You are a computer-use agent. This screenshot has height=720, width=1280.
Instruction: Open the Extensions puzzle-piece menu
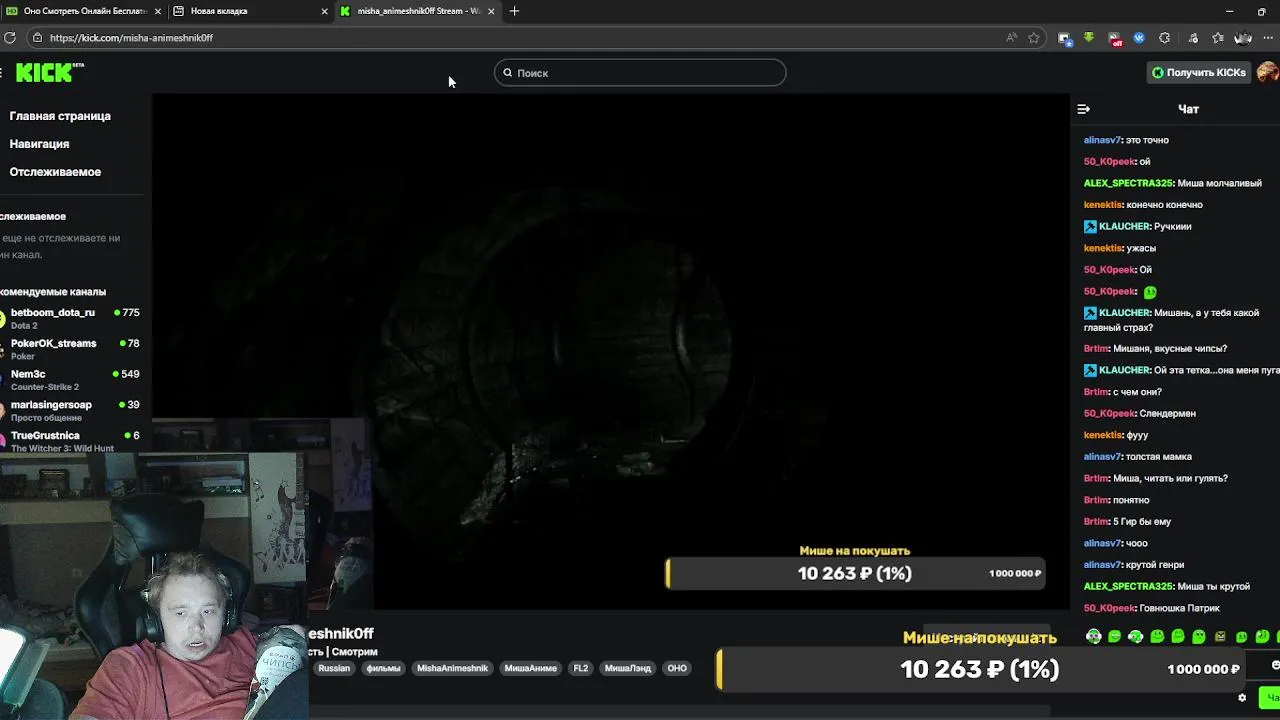pyautogui.click(x=1165, y=38)
